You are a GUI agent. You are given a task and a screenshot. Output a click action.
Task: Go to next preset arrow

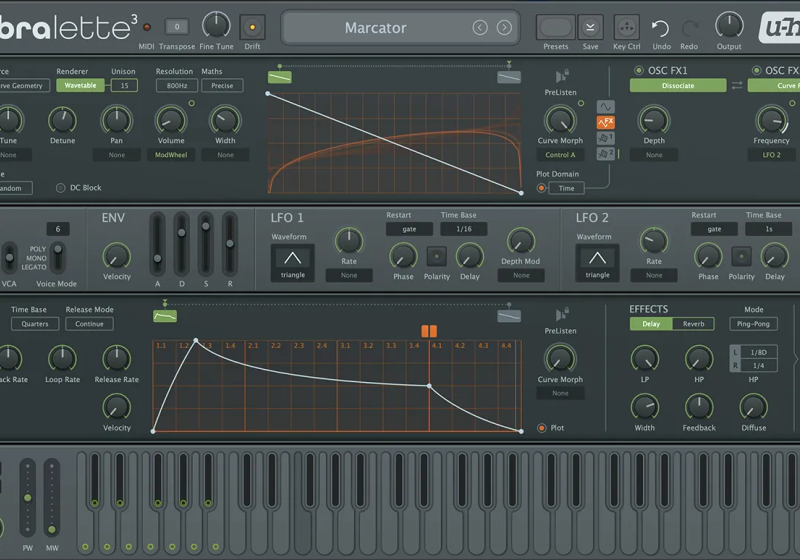coord(504,28)
